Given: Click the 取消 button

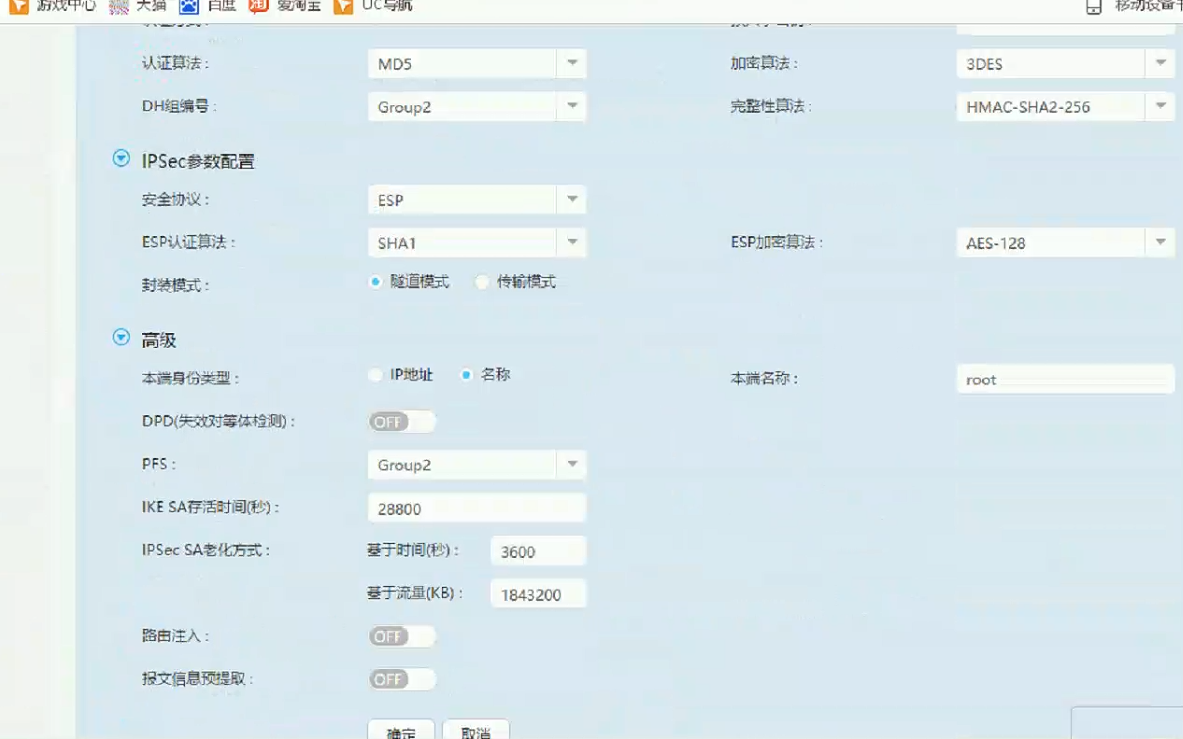Looking at the screenshot, I should tap(476, 730).
